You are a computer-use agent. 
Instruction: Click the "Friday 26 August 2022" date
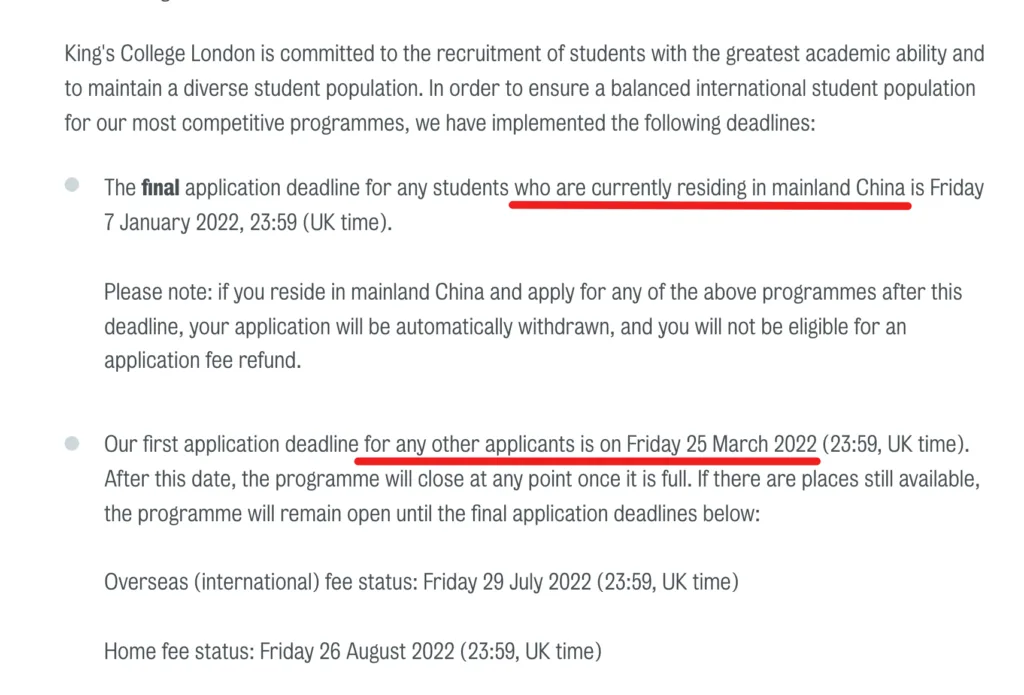pos(357,652)
